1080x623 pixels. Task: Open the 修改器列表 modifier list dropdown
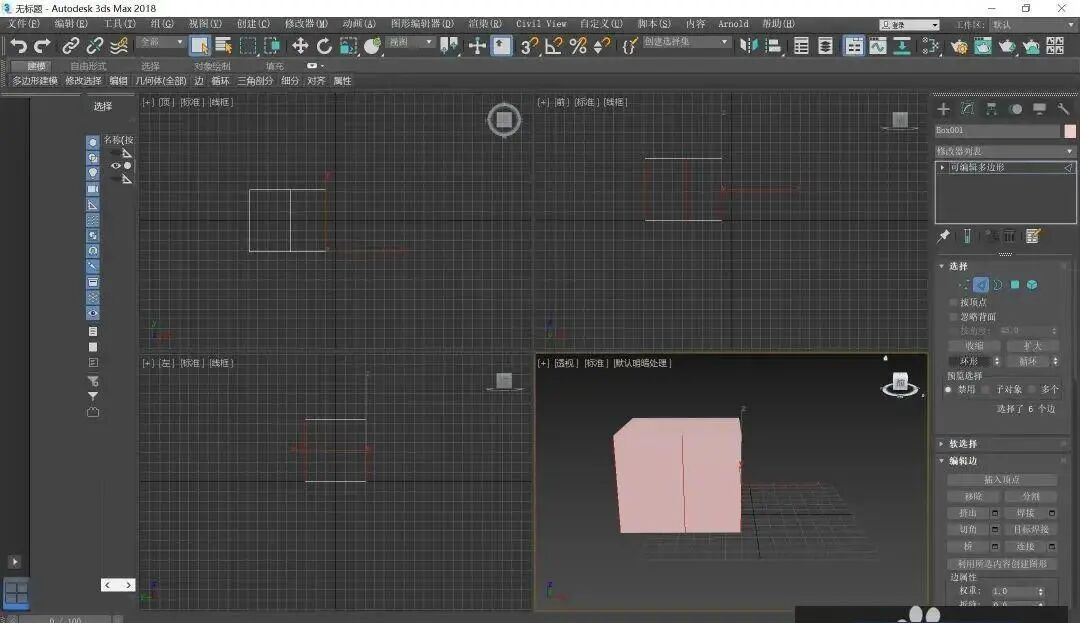tap(1005, 151)
